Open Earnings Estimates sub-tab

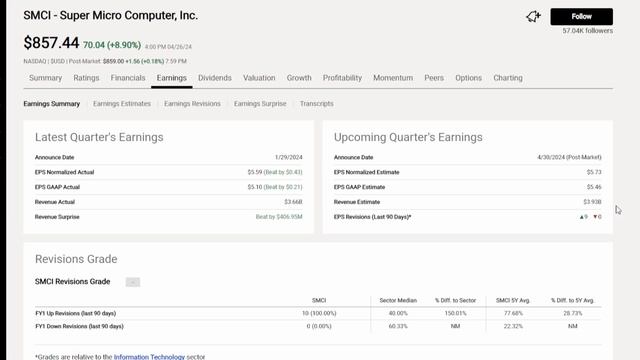[x=122, y=104]
